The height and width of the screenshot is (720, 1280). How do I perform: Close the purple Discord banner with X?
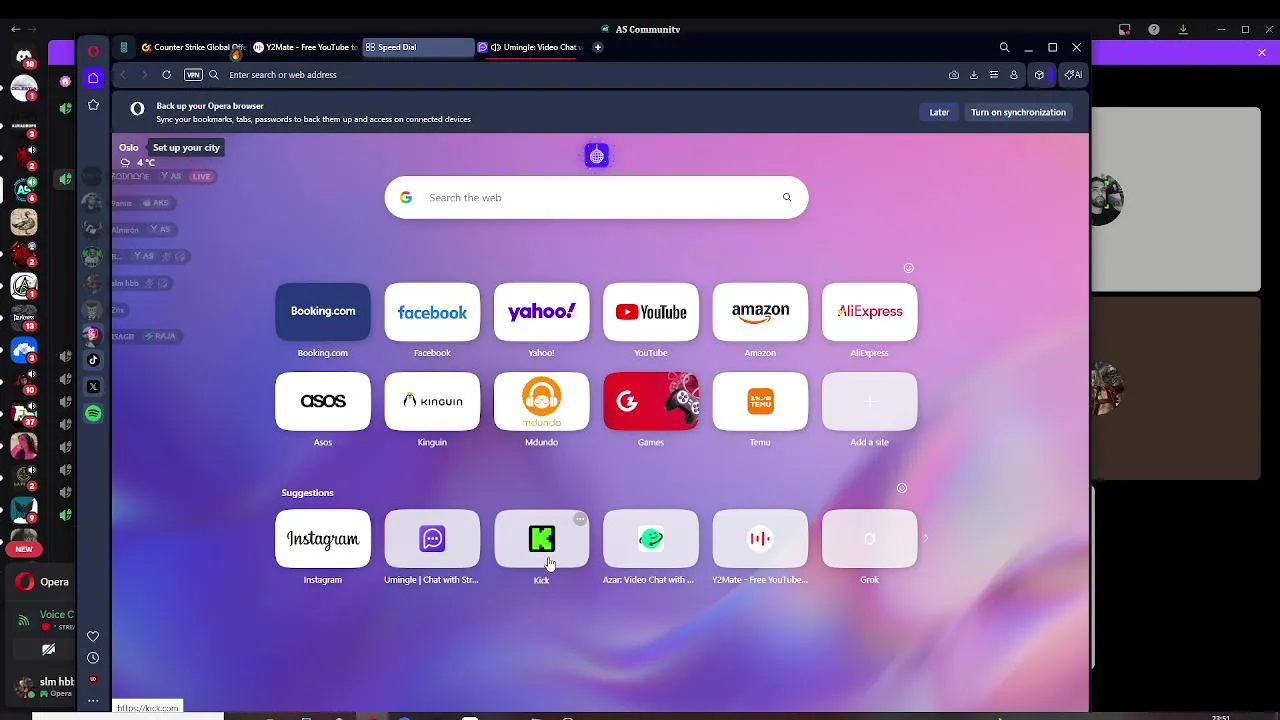click(x=1262, y=52)
